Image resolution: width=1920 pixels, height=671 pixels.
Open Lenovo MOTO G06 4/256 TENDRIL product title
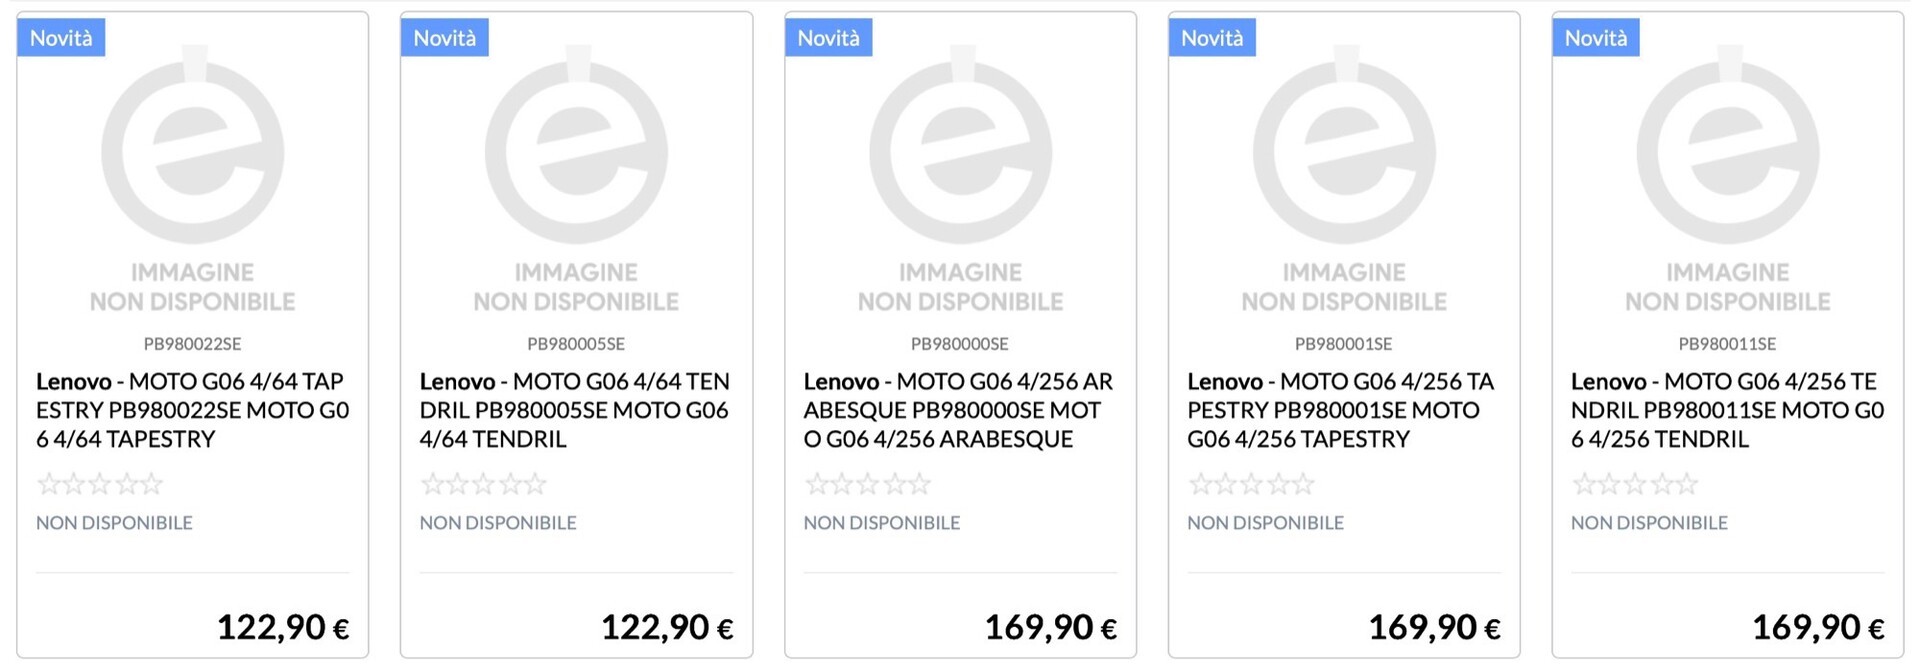pos(1727,410)
